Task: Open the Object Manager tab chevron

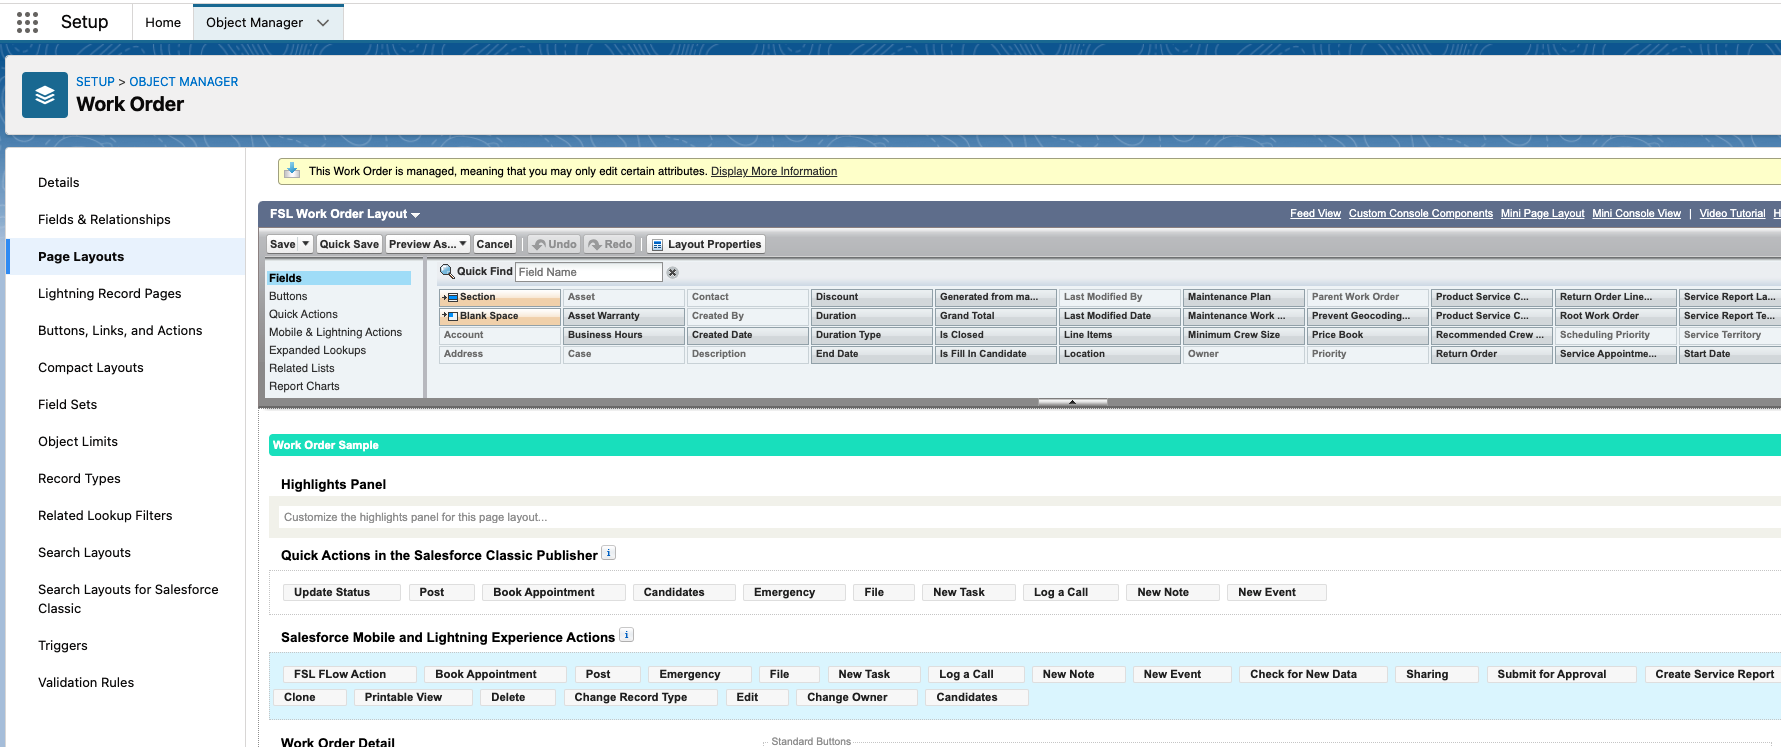Action: (323, 22)
